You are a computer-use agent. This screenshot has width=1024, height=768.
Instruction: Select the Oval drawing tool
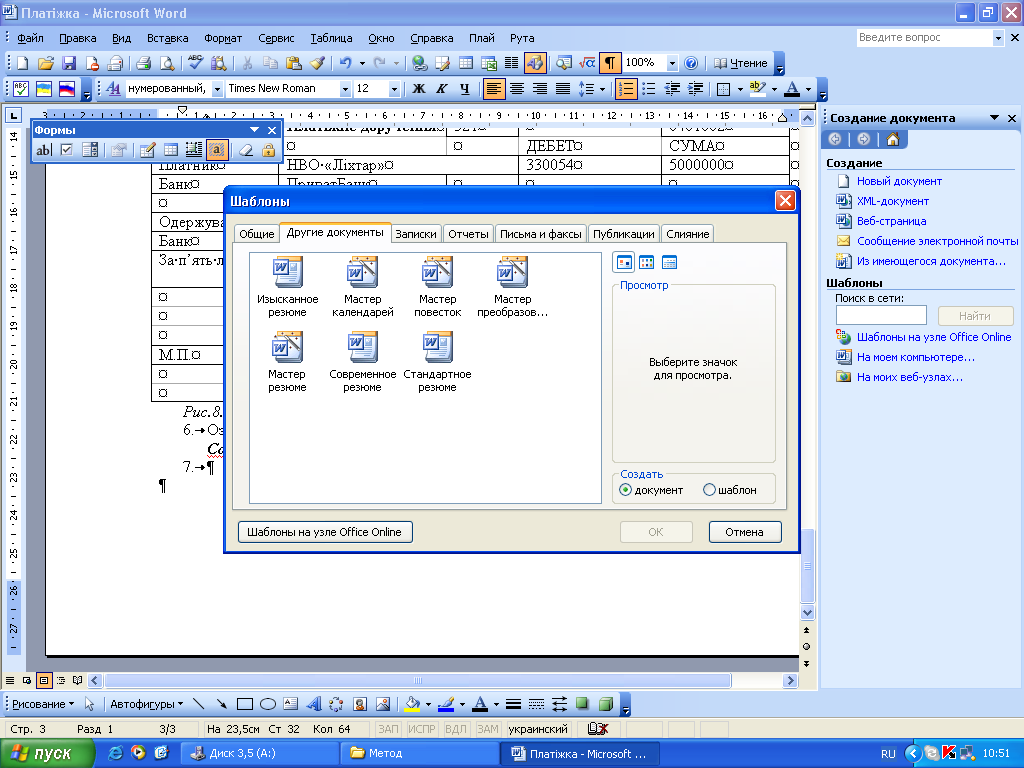coord(268,704)
